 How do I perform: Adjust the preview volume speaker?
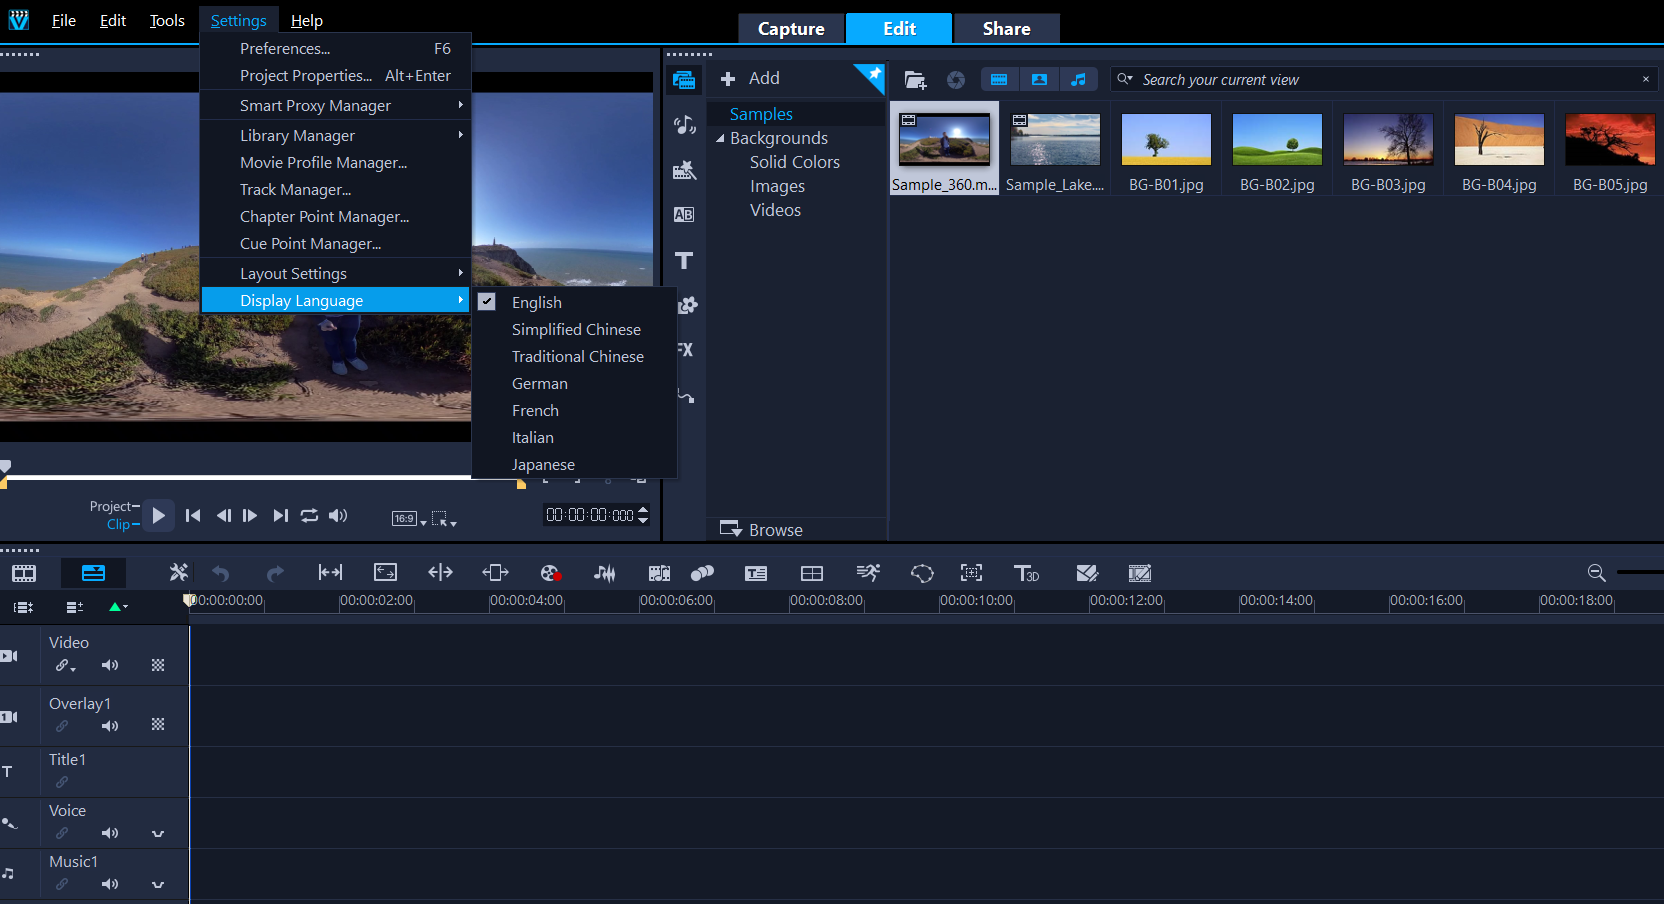click(x=338, y=515)
